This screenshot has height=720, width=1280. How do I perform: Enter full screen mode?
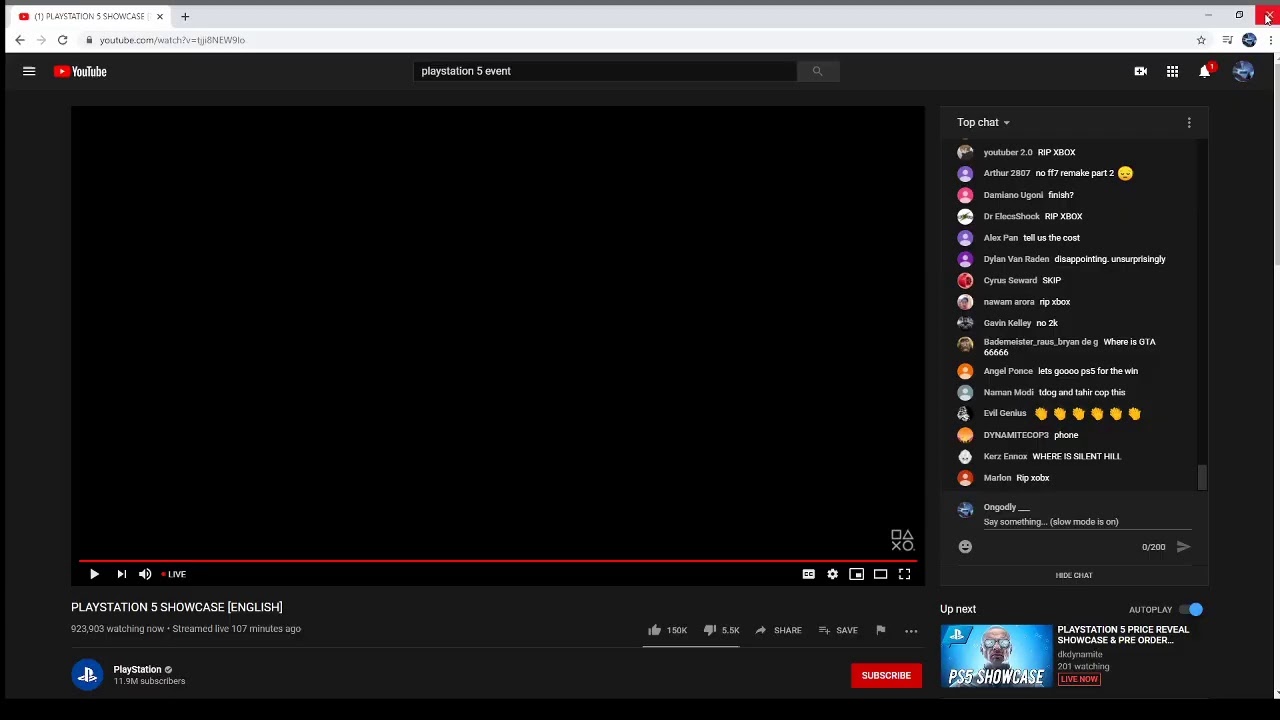pyautogui.click(x=904, y=574)
